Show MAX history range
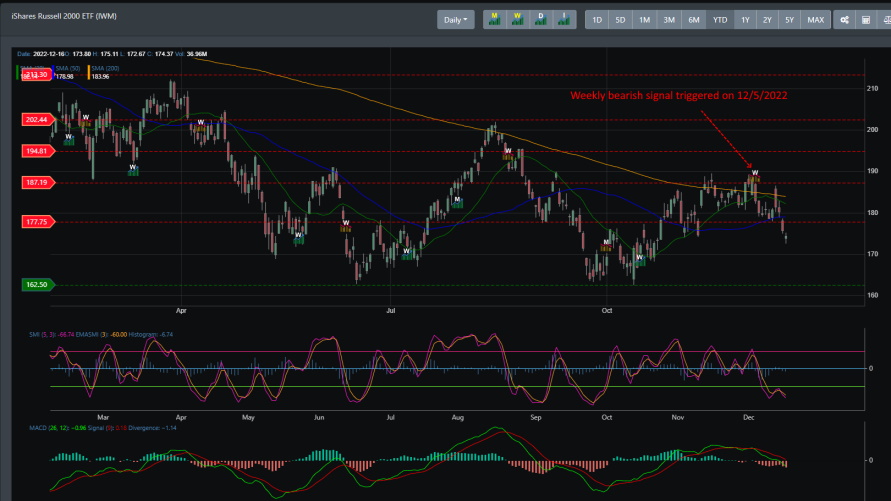Image resolution: width=891 pixels, height=501 pixels. pos(816,20)
